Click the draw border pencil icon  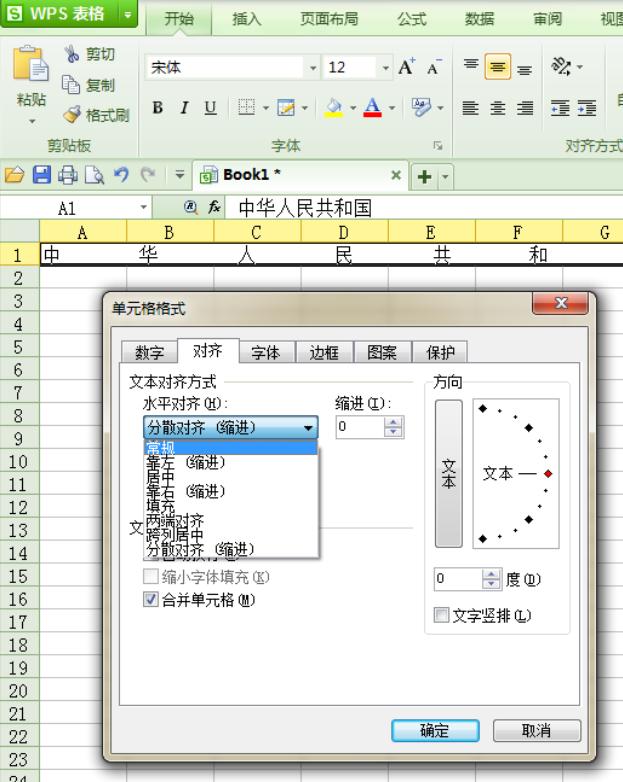(x=286, y=107)
